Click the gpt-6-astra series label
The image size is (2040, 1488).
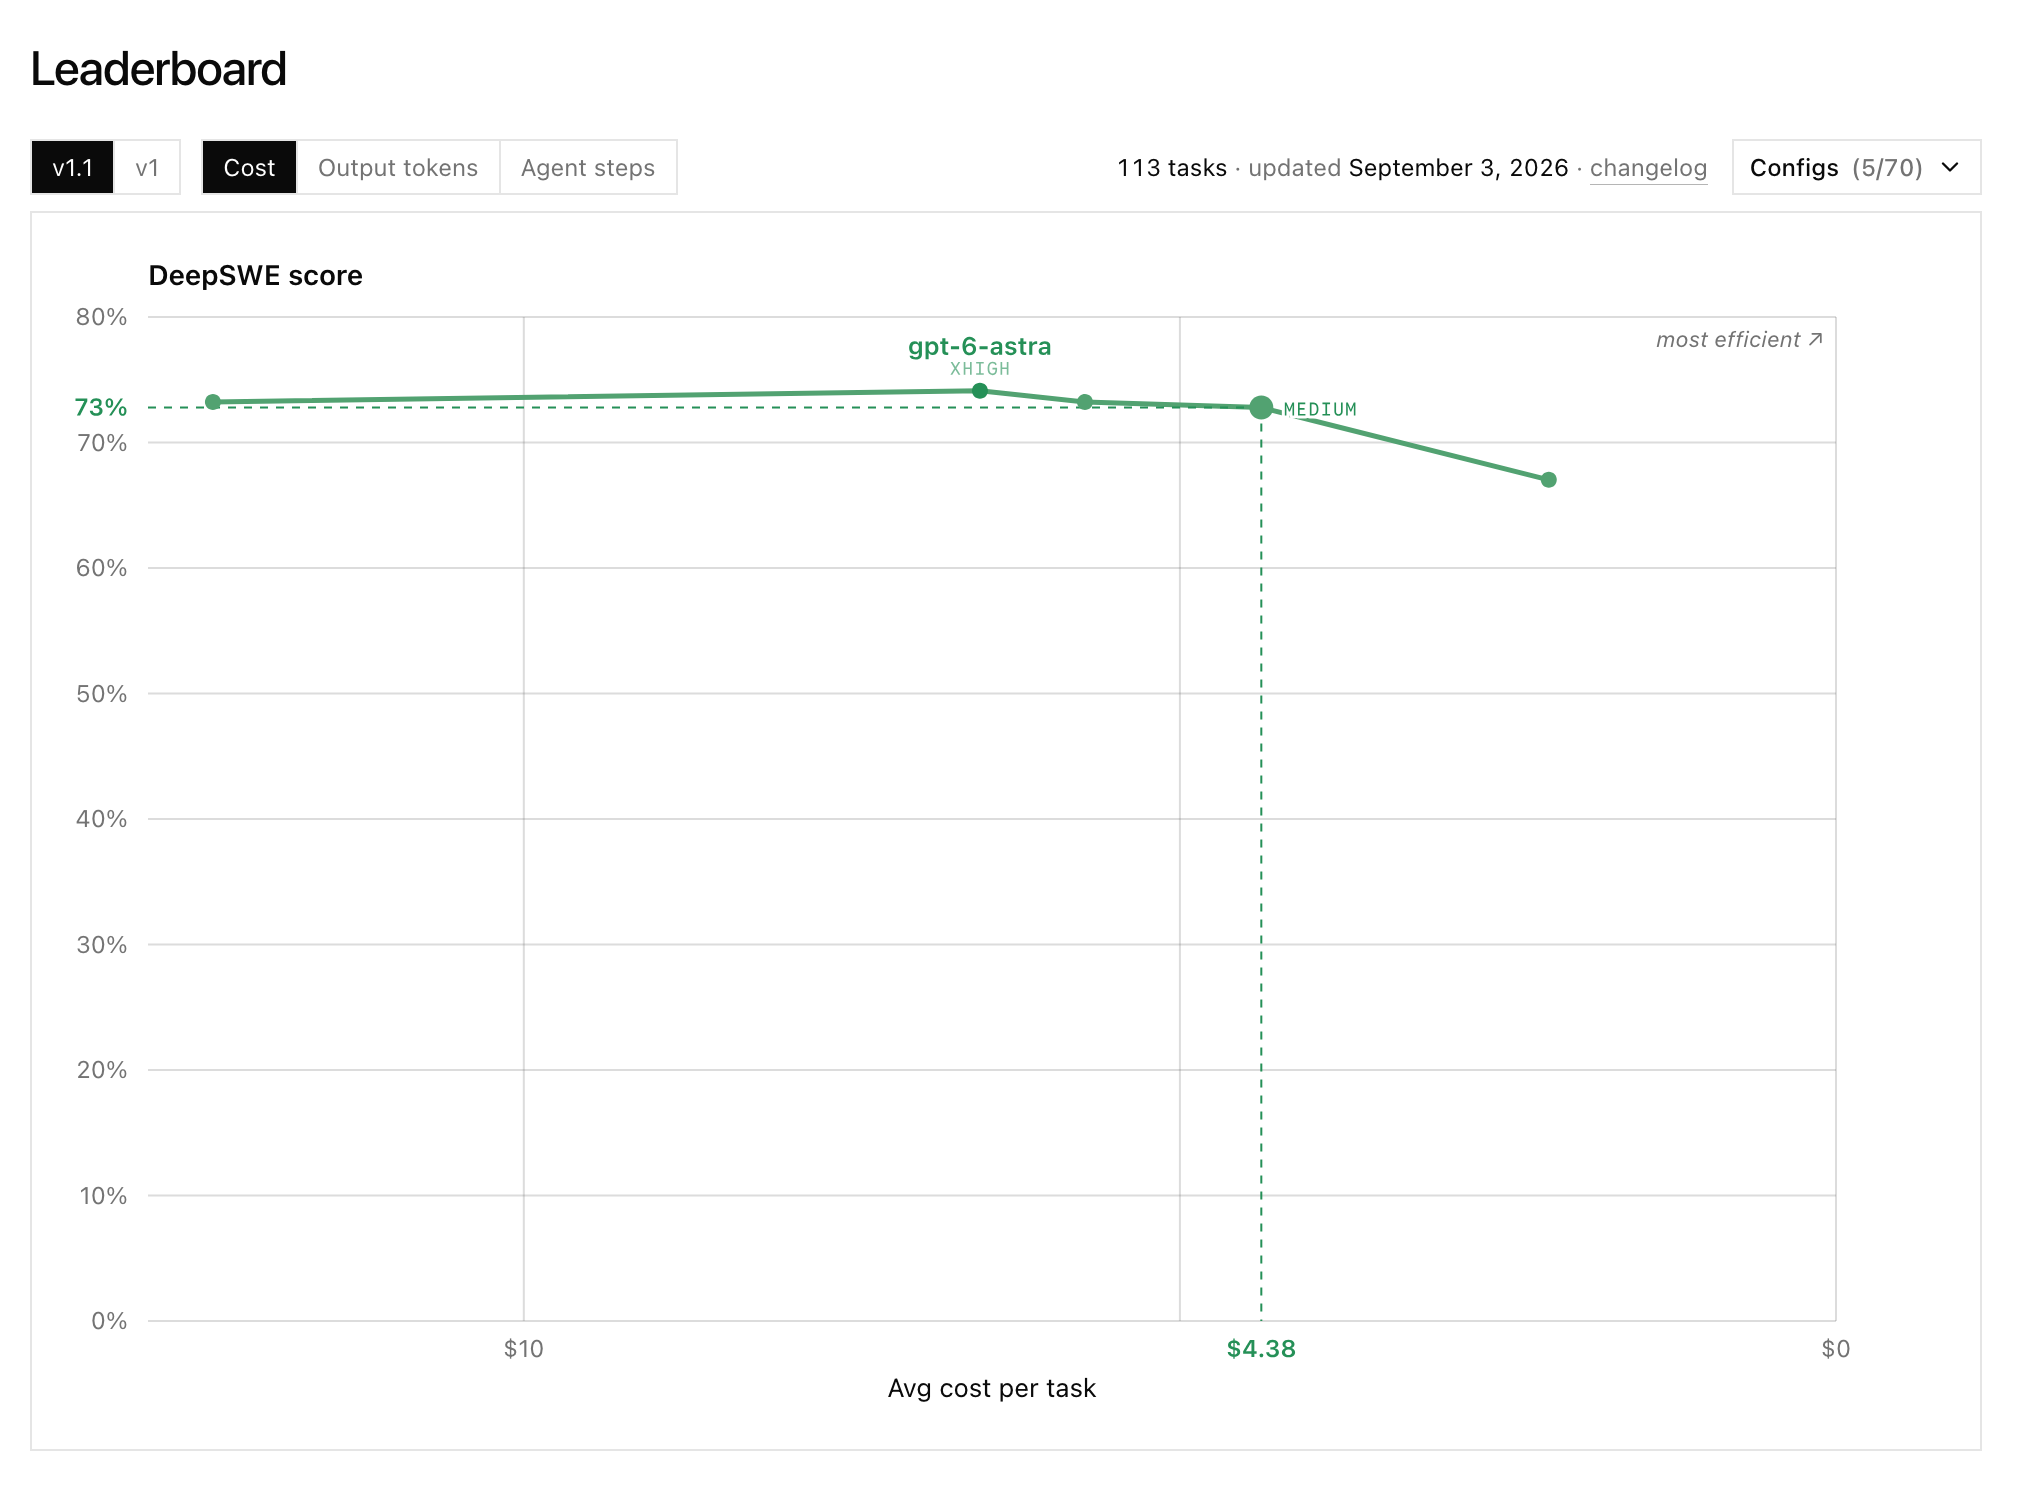point(980,346)
